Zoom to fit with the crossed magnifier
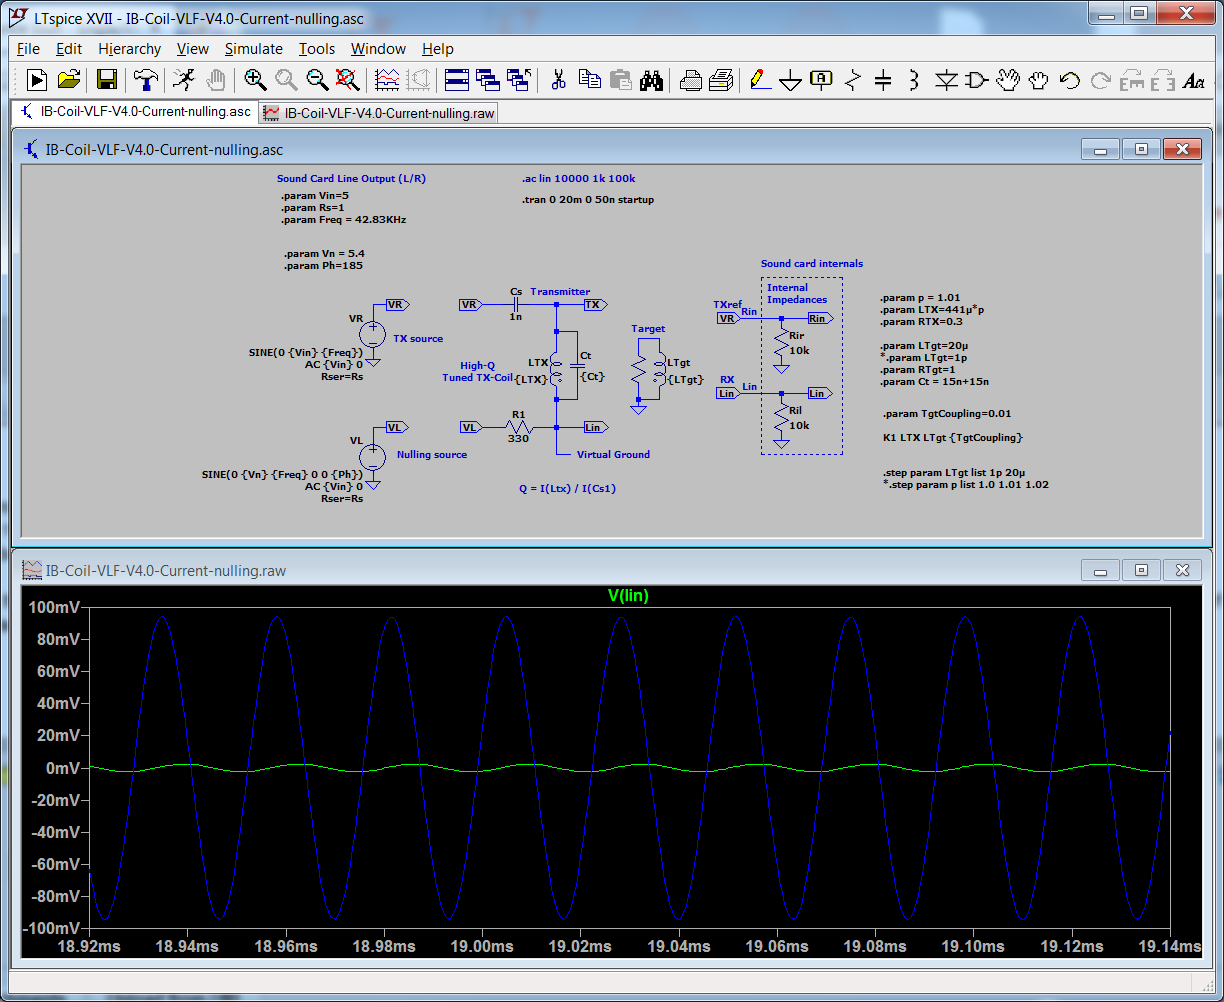The width and height of the screenshot is (1224, 1002). coord(347,80)
